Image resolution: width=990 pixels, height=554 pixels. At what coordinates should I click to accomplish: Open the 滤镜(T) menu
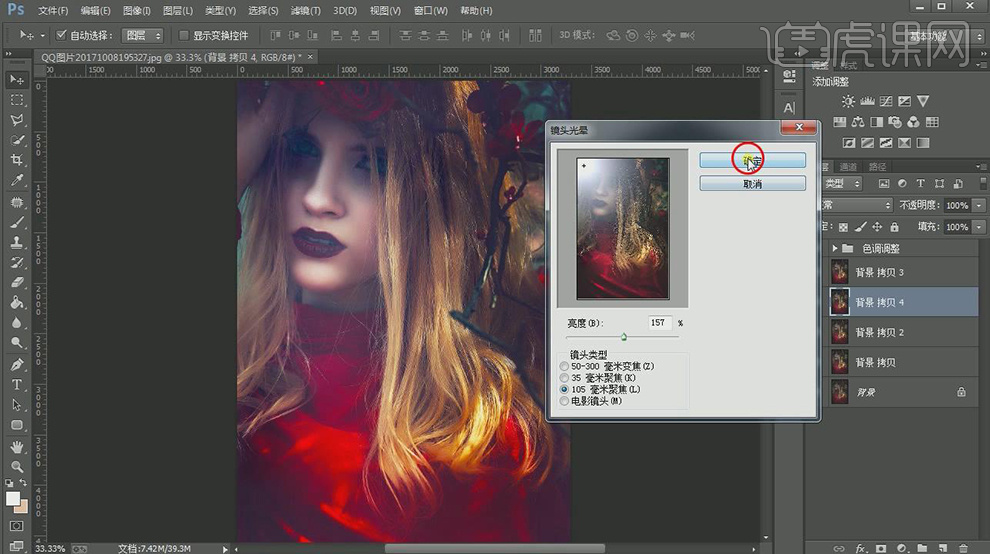(307, 10)
